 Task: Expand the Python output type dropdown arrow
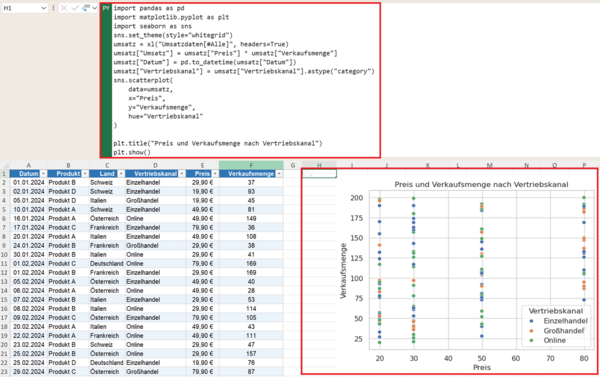click(94, 8)
